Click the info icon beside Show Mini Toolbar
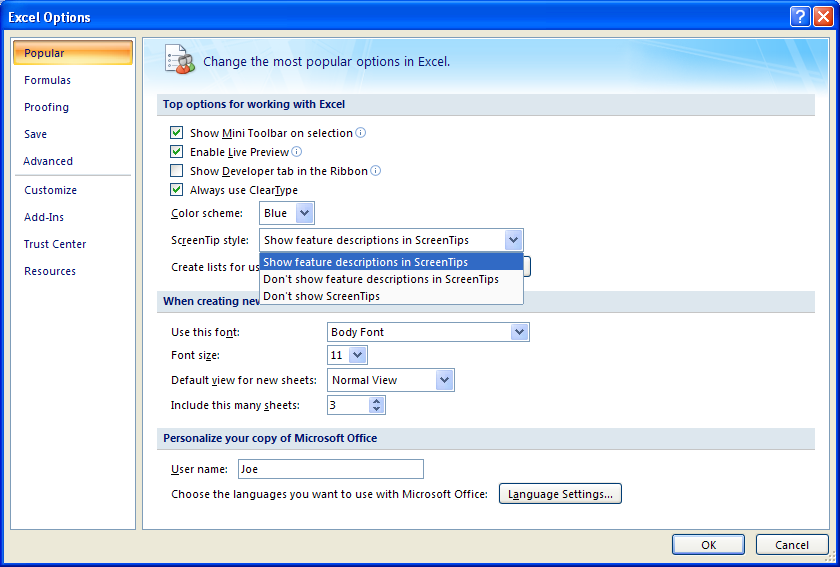Image resolution: width=840 pixels, height=567 pixels. (361, 132)
